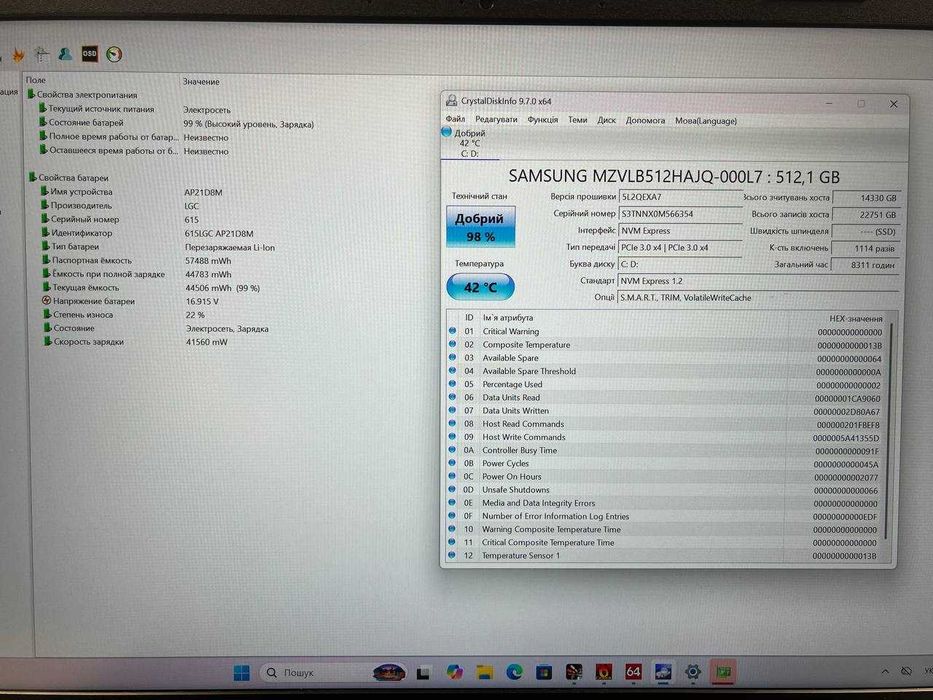Select the Data Units Written attribute row
Screen dimensions: 933x700
pos(665,411)
